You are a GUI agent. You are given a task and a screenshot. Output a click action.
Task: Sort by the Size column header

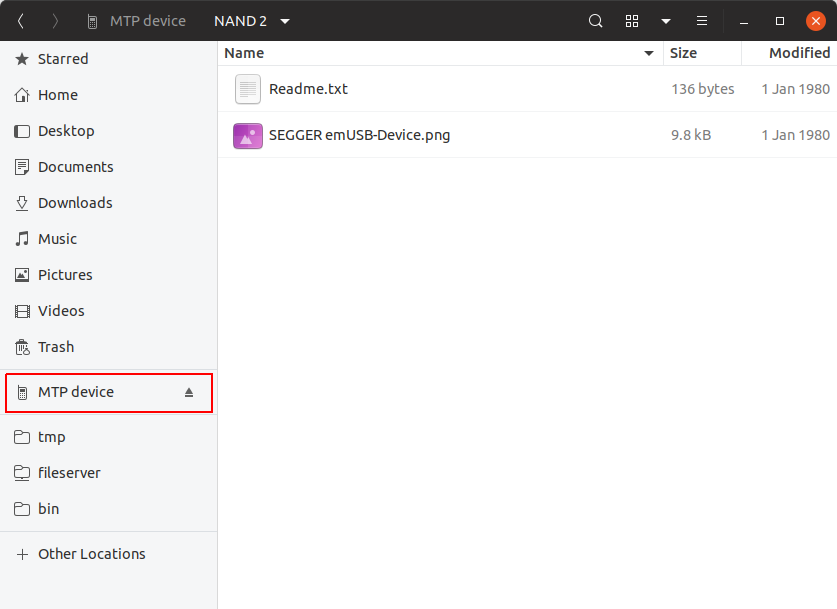684,53
